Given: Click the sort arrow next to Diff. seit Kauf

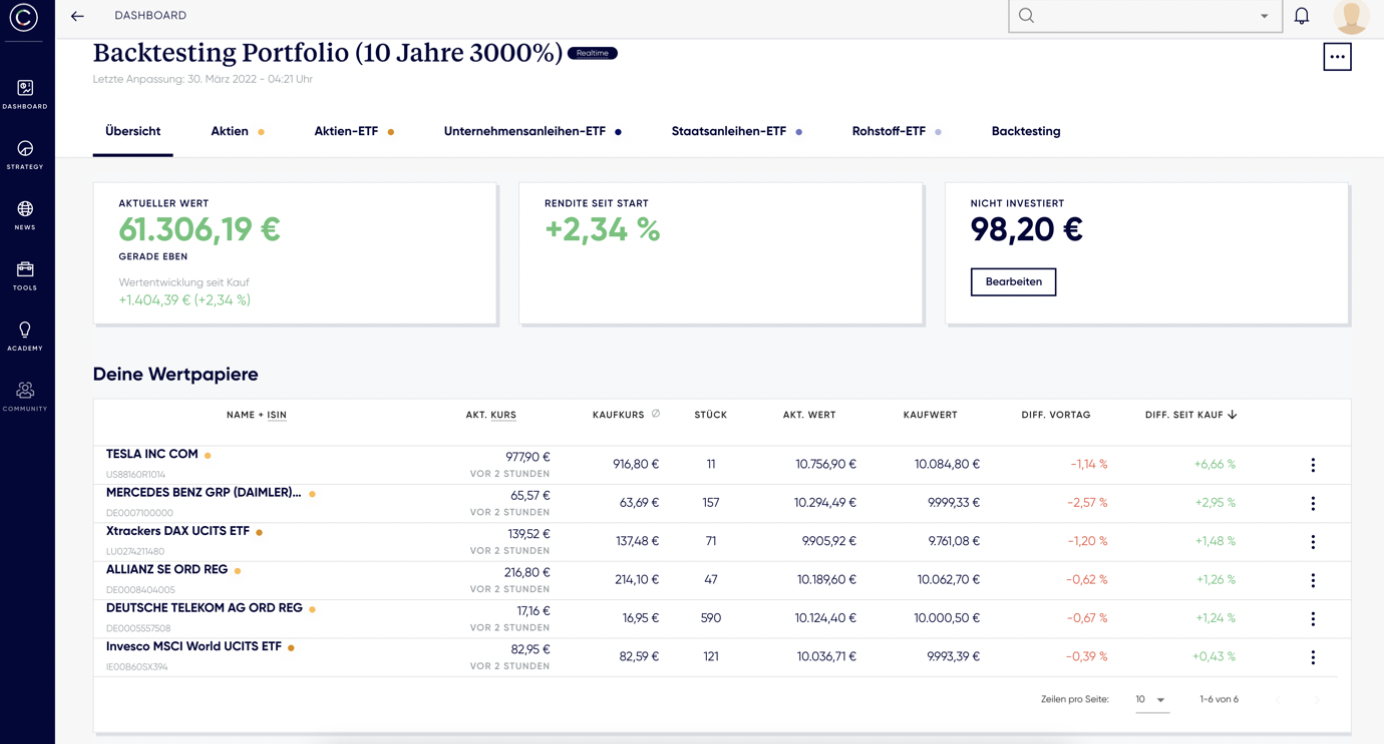Looking at the screenshot, I should tap(1232, 414).
